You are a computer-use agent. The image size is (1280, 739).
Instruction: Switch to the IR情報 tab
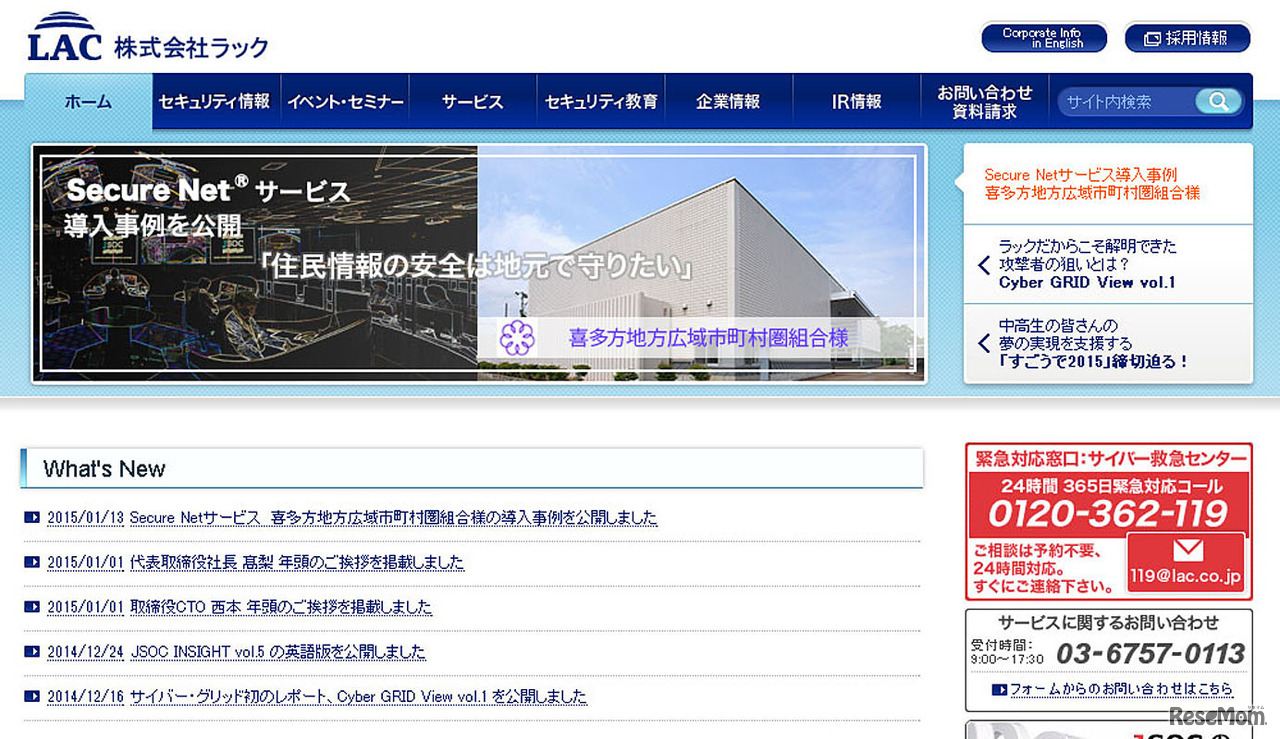click(x=857, y=100)
